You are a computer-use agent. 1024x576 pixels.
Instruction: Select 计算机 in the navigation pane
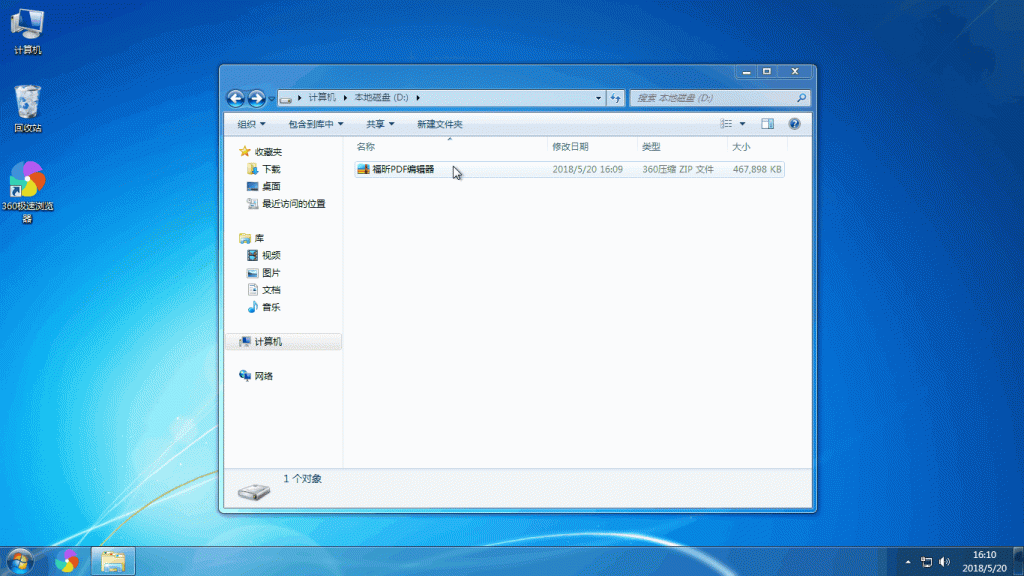click(x=283, y=342)
